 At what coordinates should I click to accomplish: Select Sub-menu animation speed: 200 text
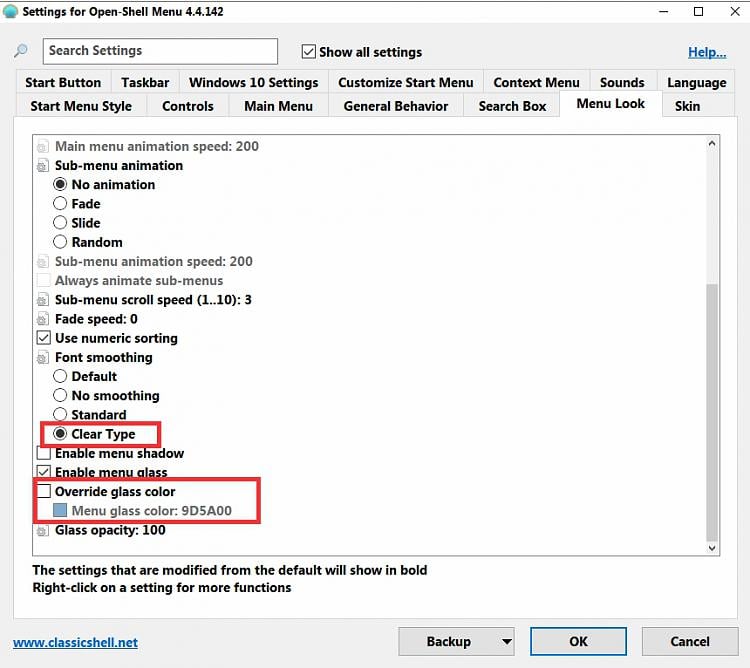154,262
